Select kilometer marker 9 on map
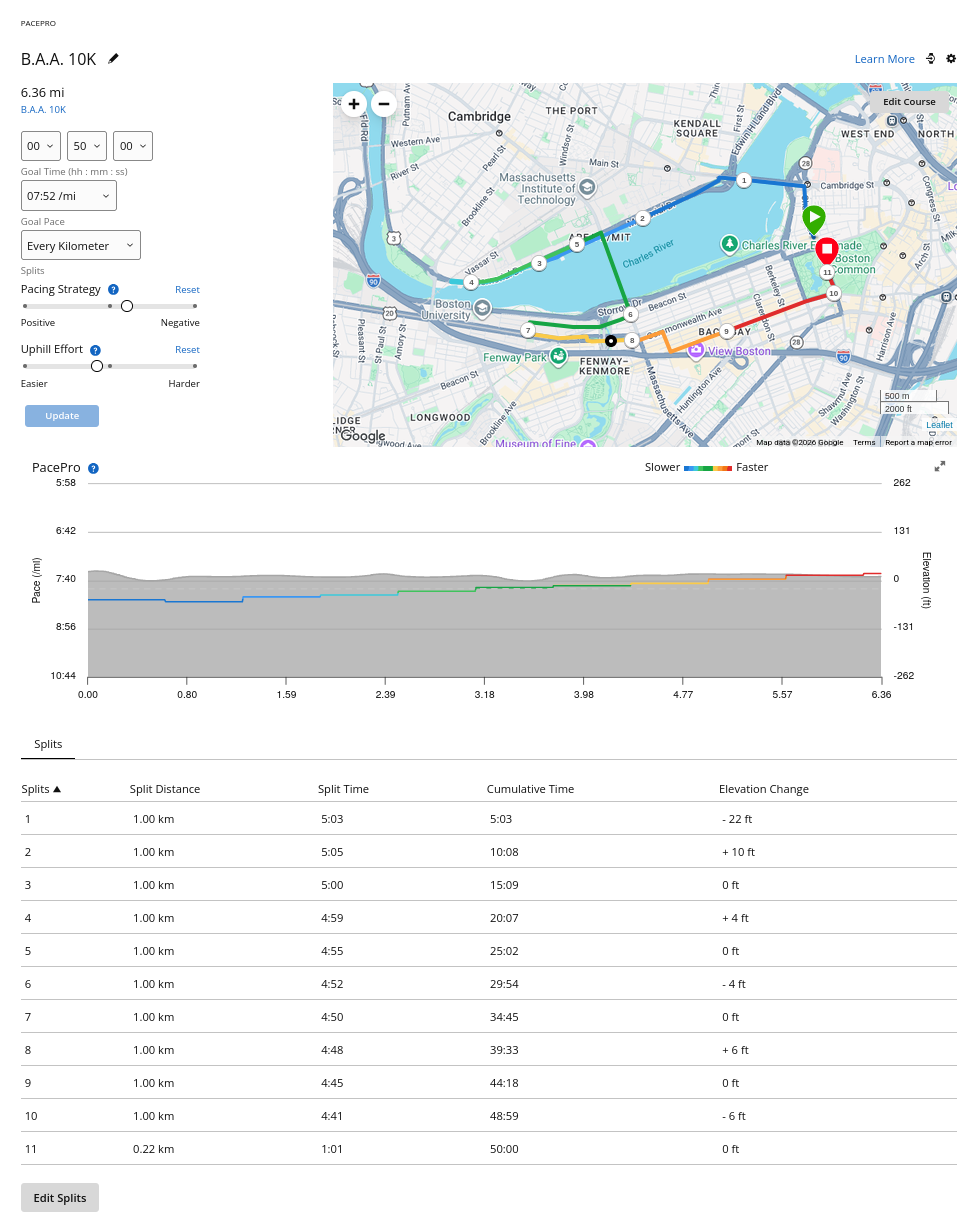The width and height of the screenshot is (980, 1232). tap(727, 331)
